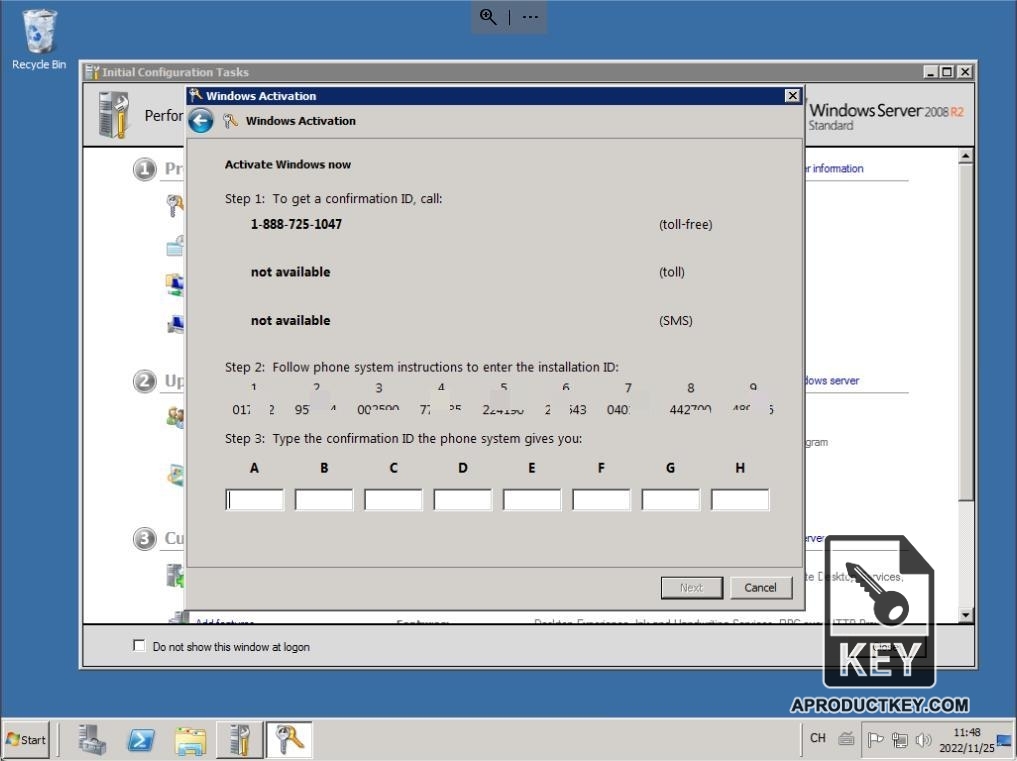Minimize the Initial Configuration Tasks window
This screenshot has width=1017, height=761.
930,72
